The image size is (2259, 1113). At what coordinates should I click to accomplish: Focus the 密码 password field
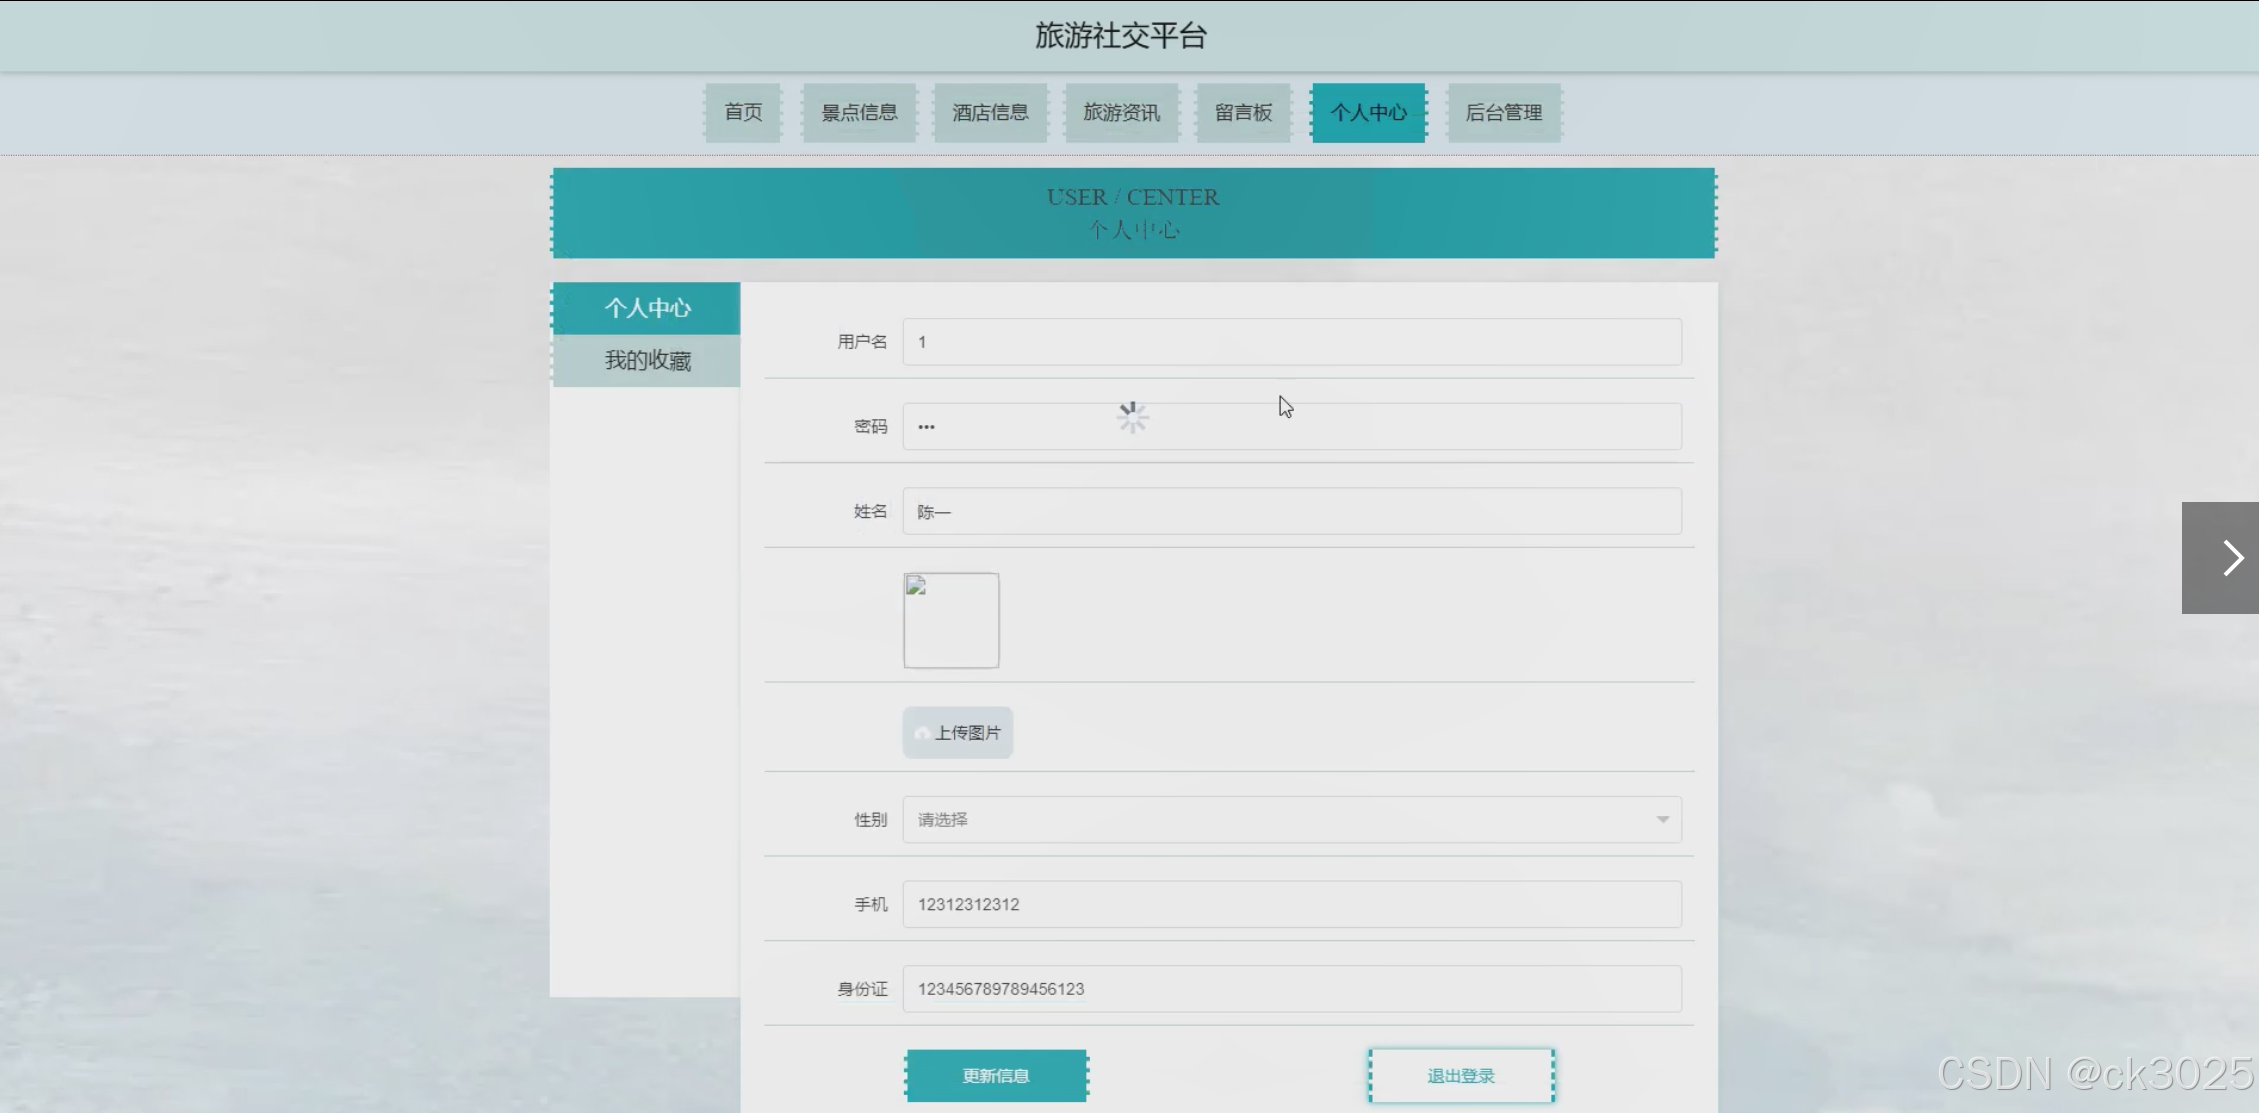coord(1291,427)
